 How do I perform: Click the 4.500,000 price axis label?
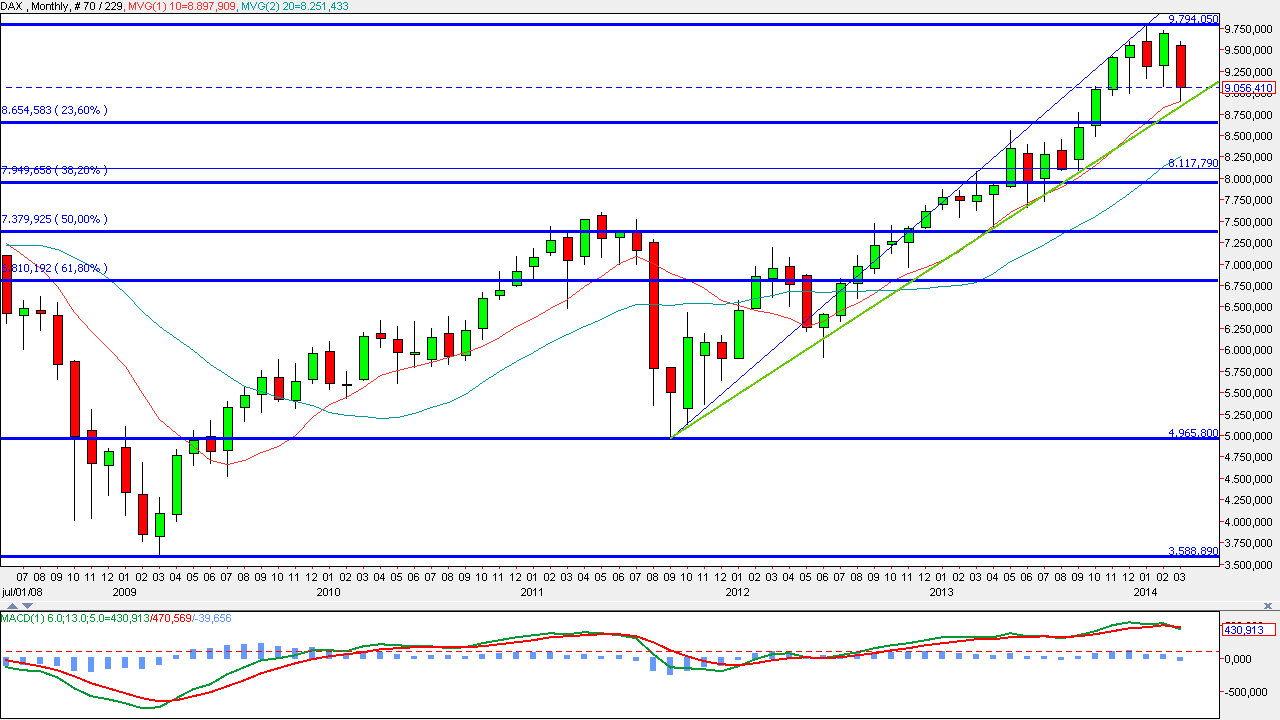click(x=1250, y=479)
